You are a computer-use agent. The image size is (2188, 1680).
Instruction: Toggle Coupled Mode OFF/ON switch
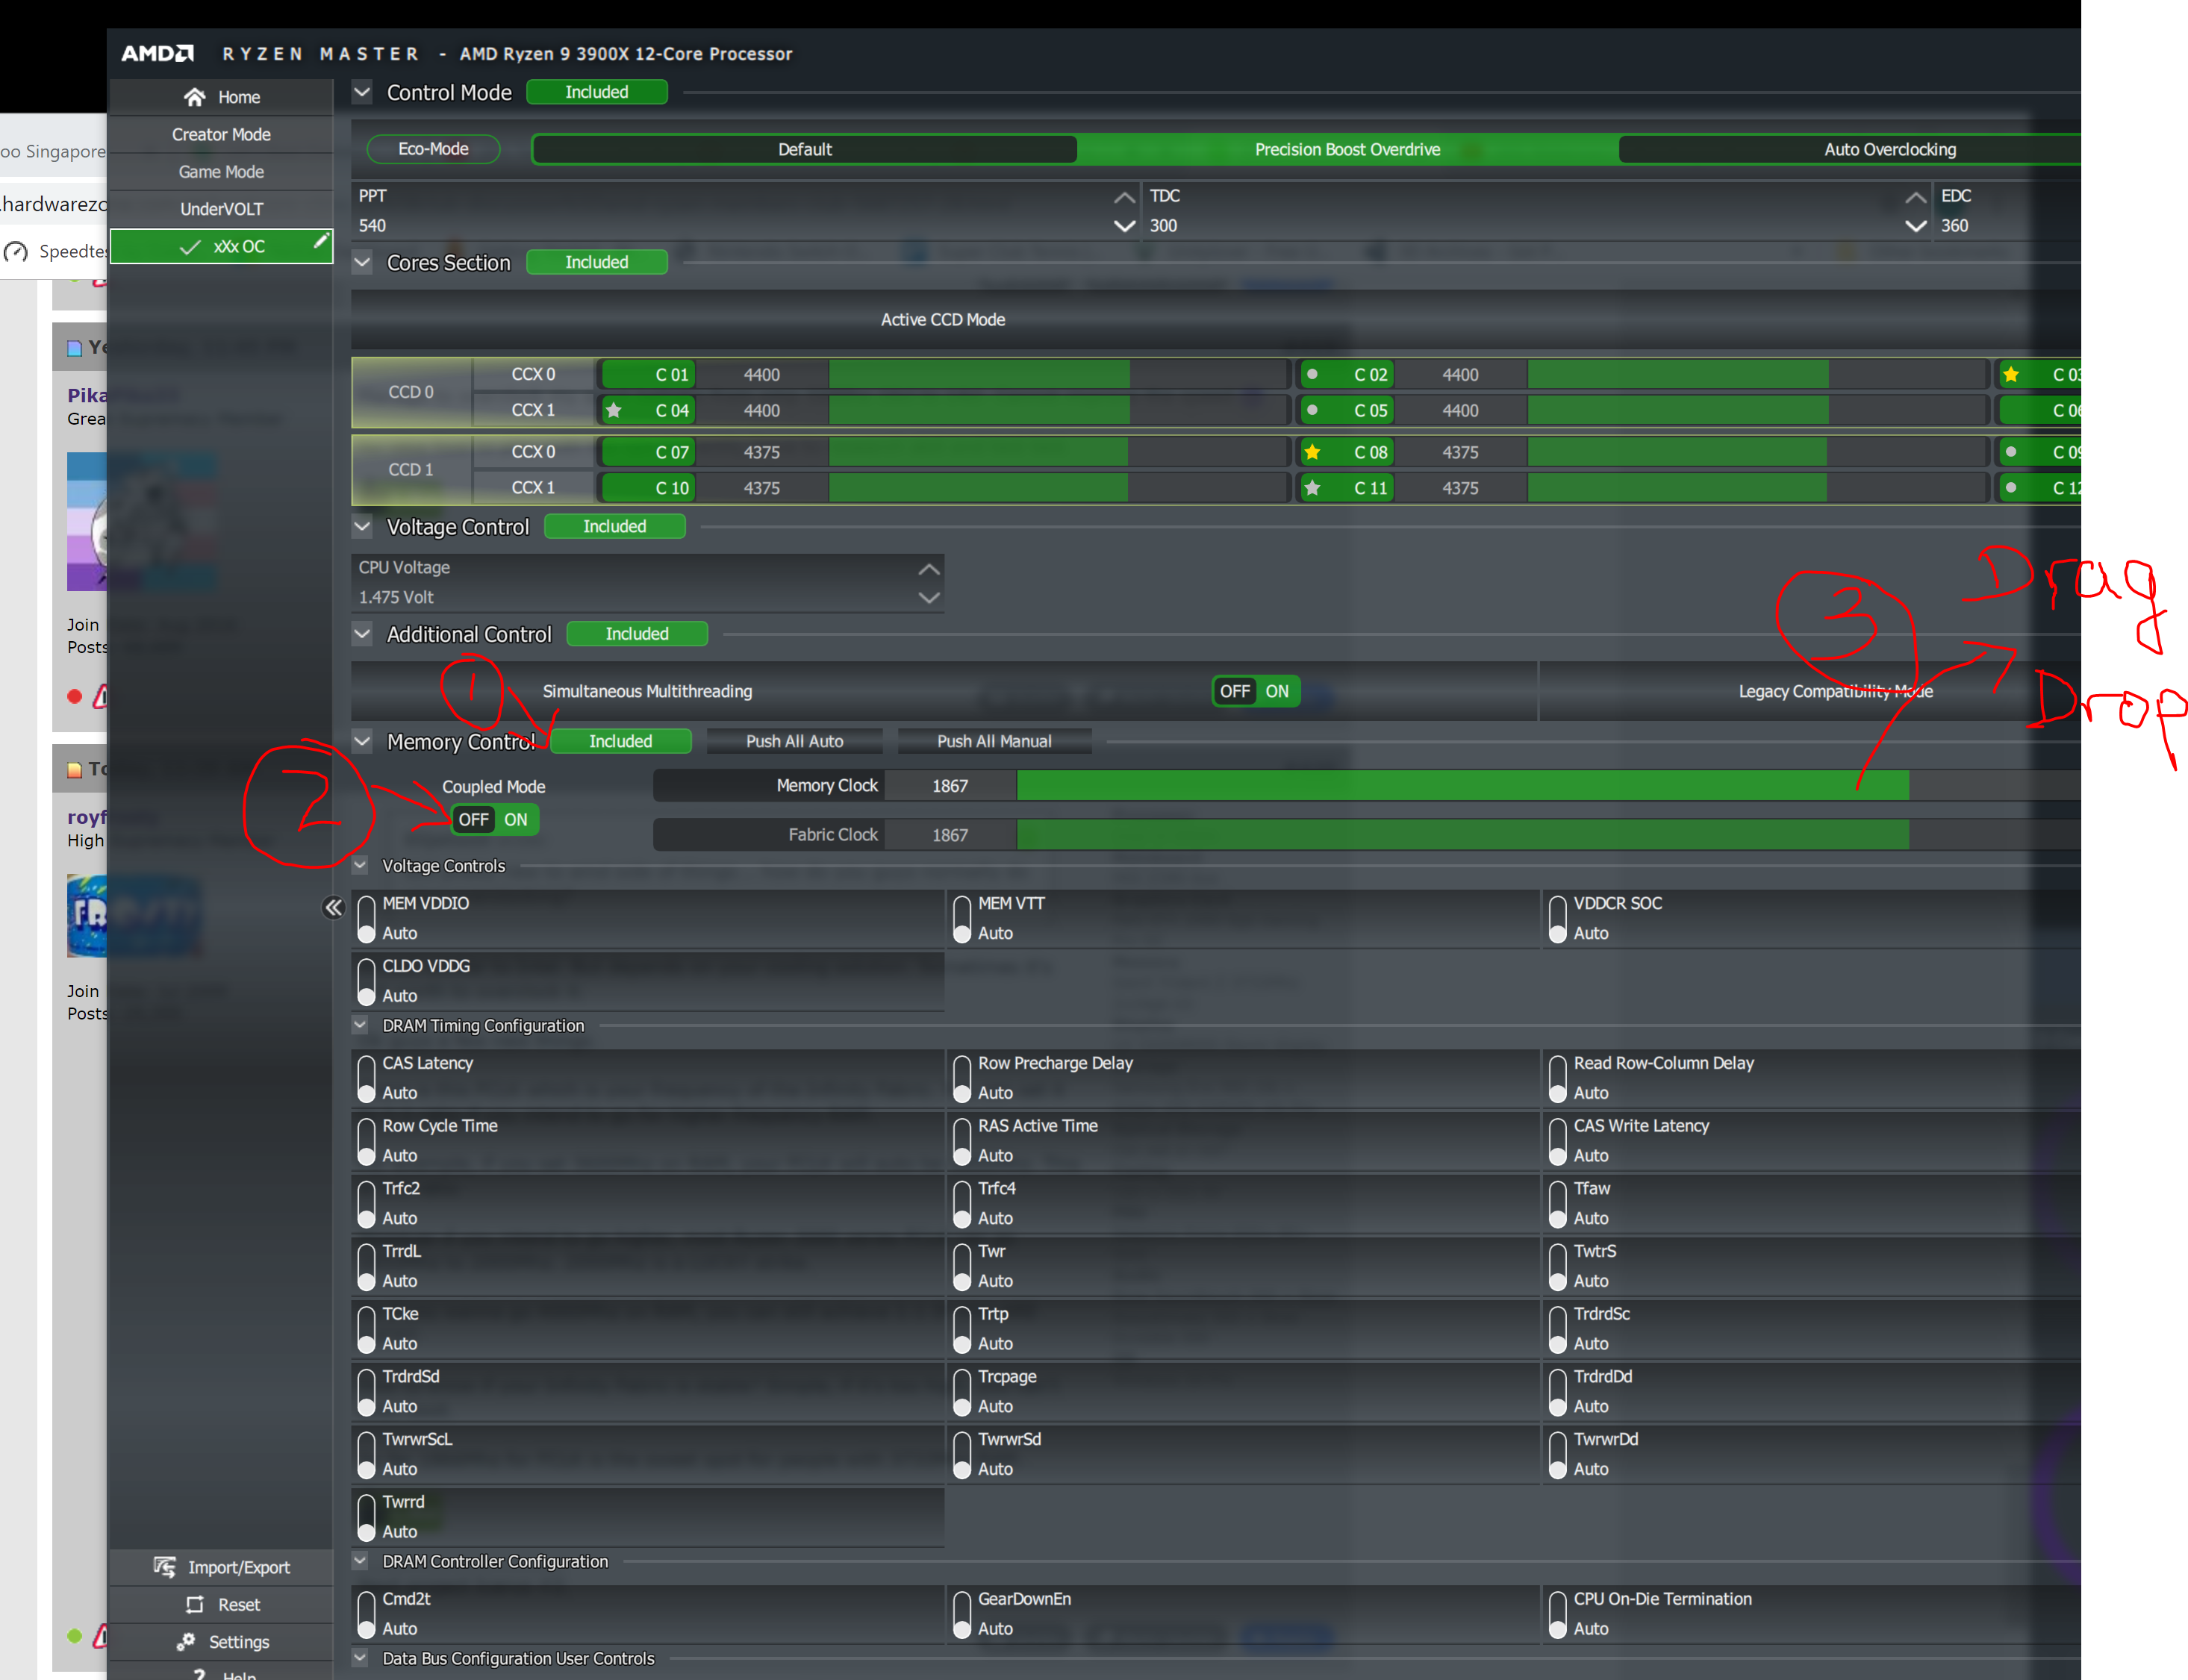click(494, 820)
